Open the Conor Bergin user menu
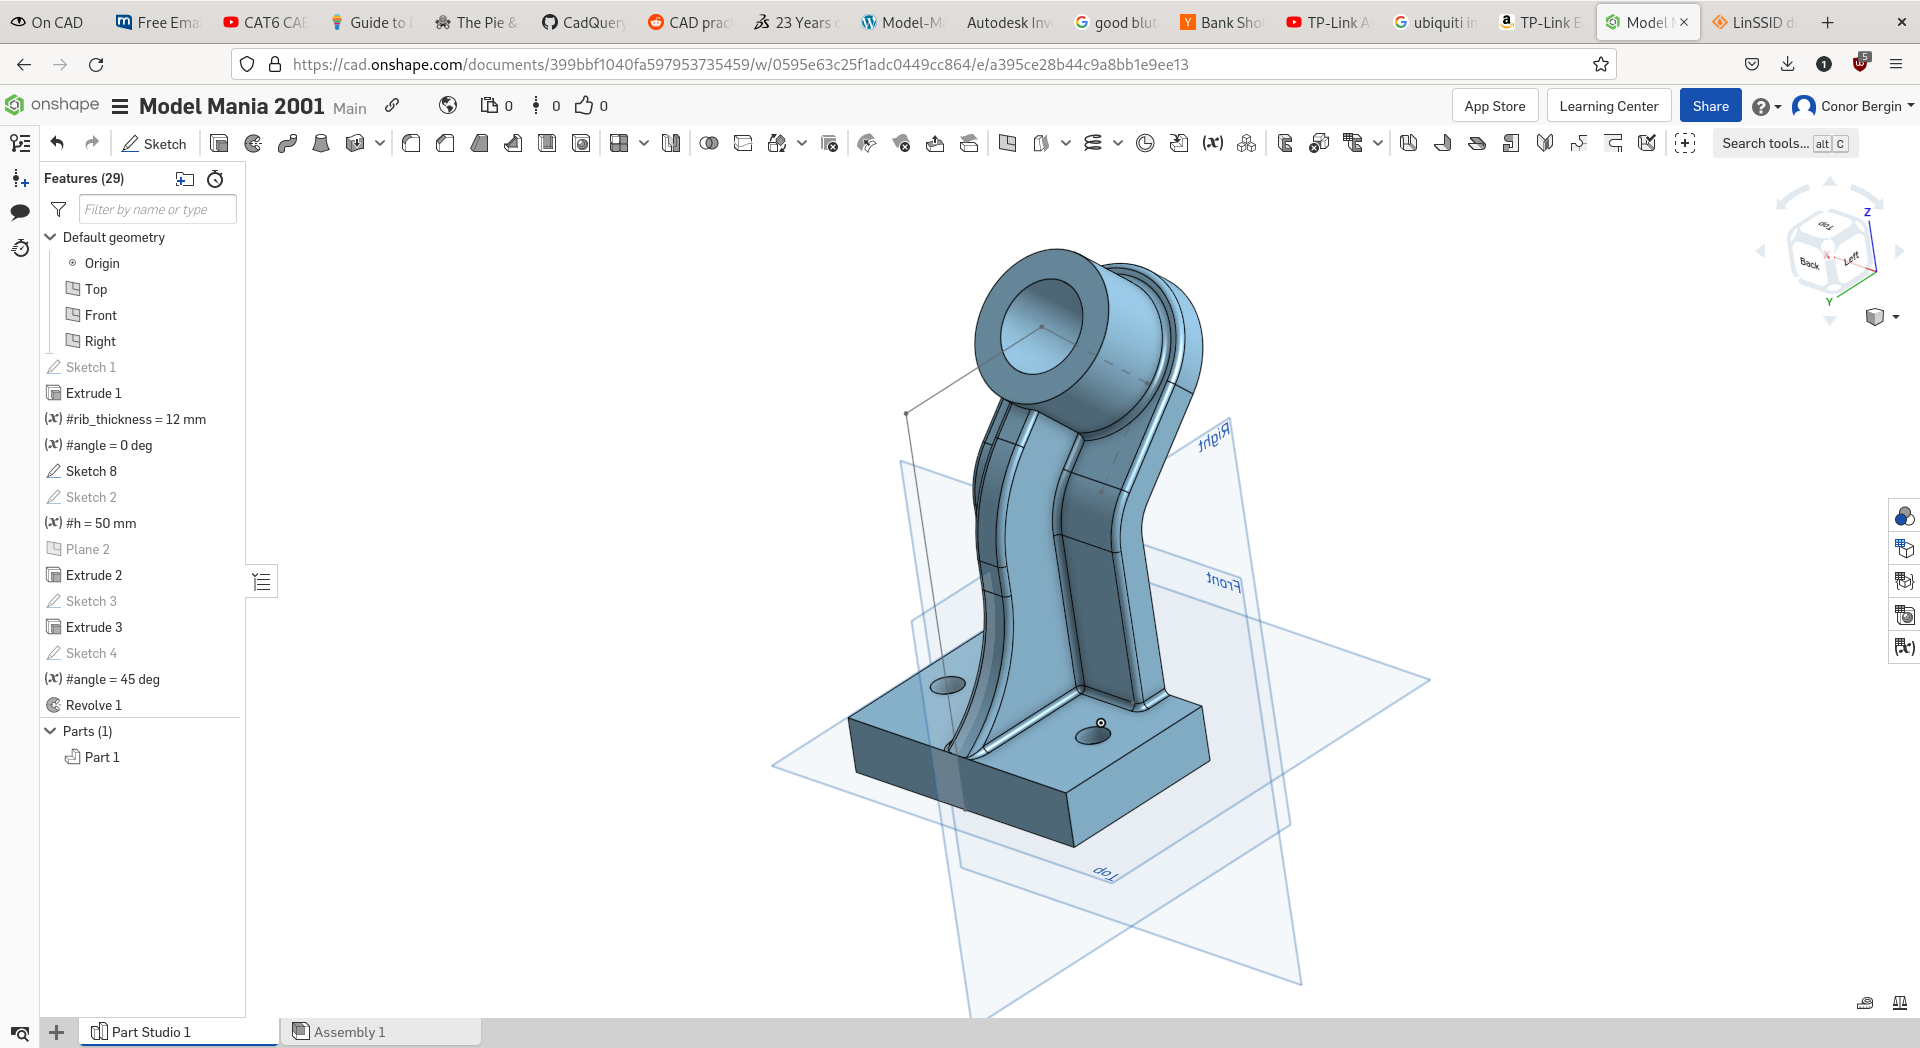 click(x=1853, y=106)
